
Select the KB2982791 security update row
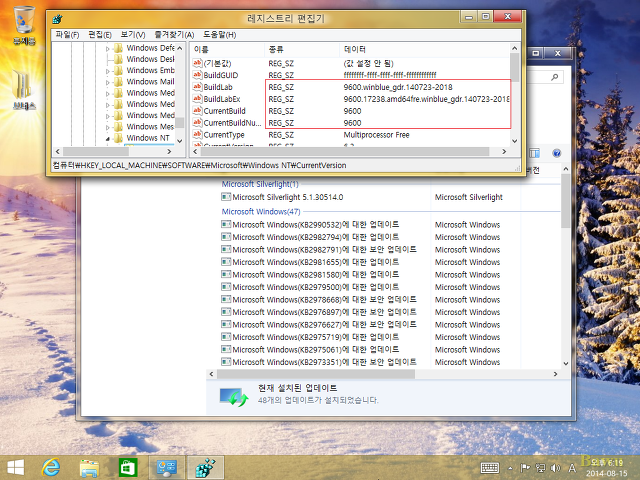390,249
